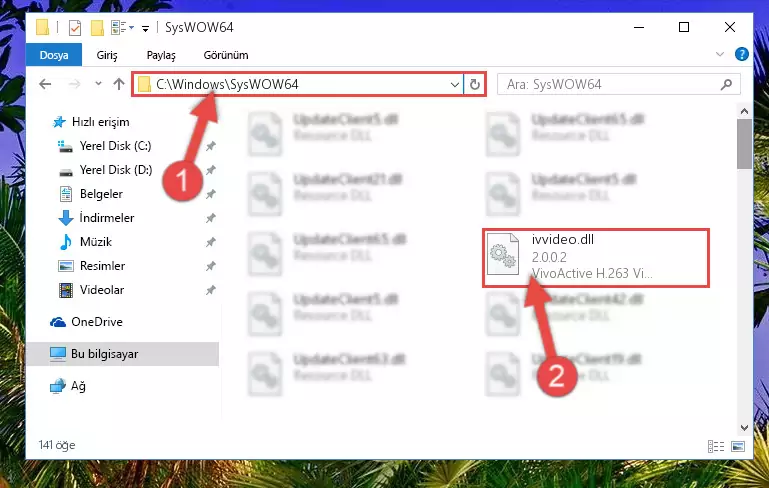Viewport: 769px width, 488px height.
Task: Open the Customize Quick Access Toolbar dropdown arrow
Action: click(145, 29)
